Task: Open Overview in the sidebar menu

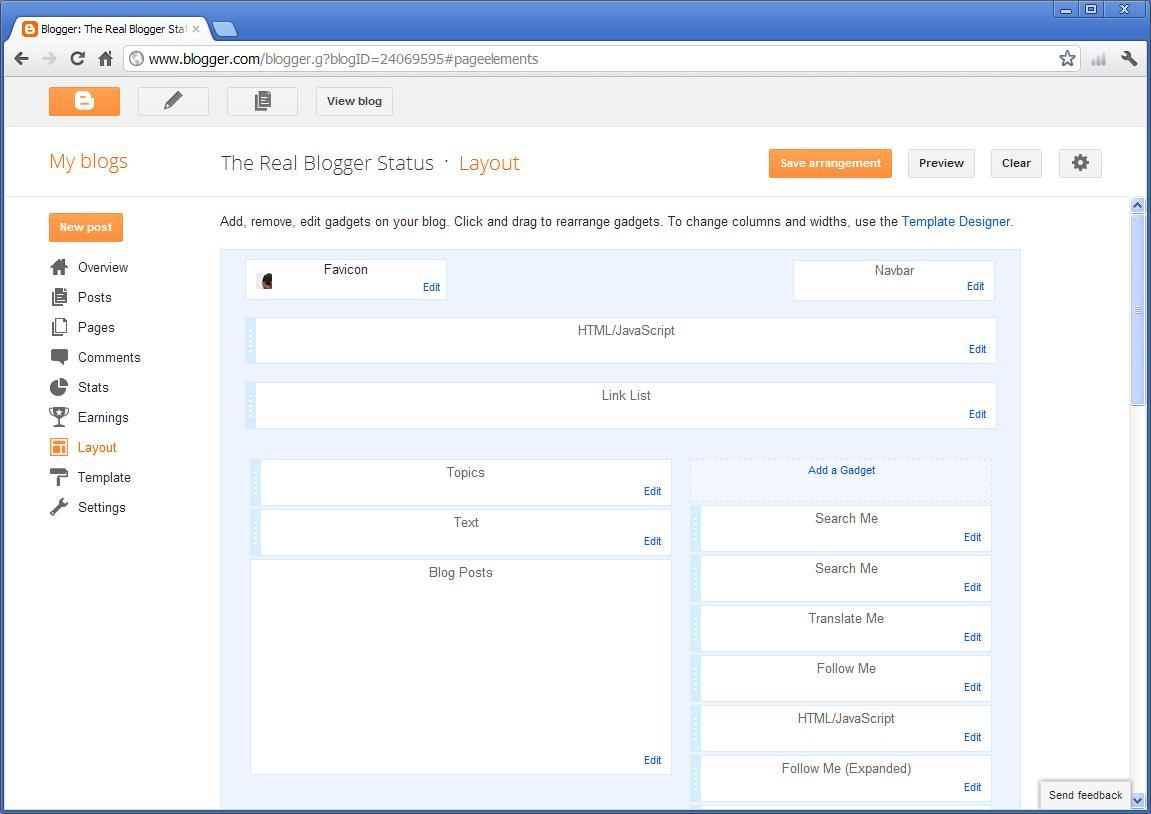Action: [x=103, y=268]
